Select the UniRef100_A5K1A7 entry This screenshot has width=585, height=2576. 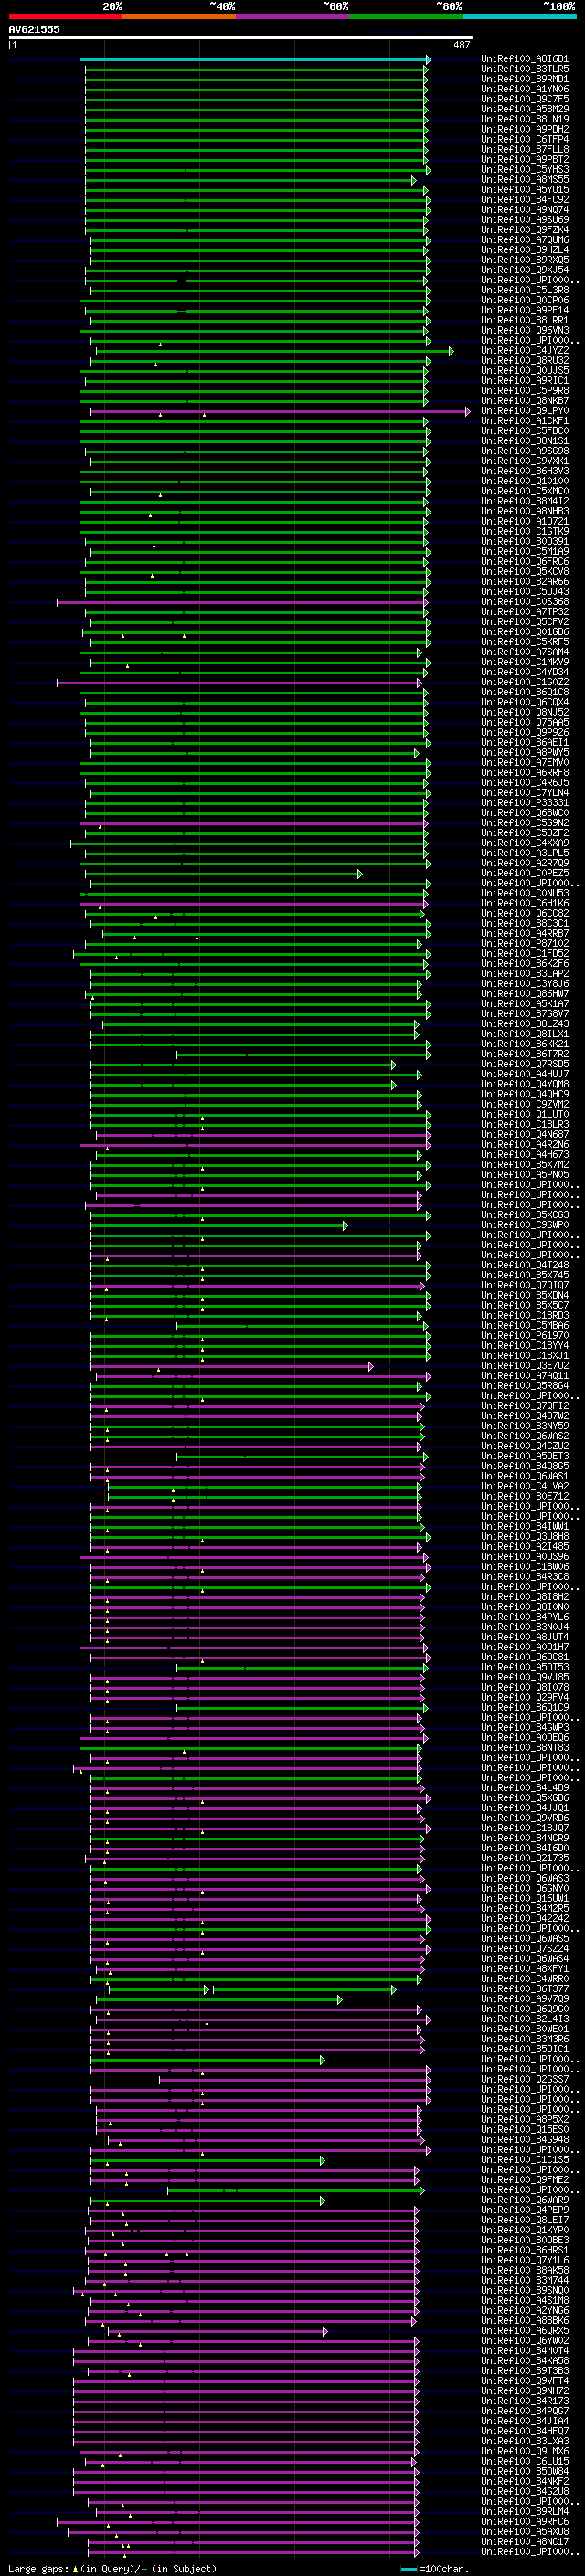pyautogui.click(x=525, y=1004)
